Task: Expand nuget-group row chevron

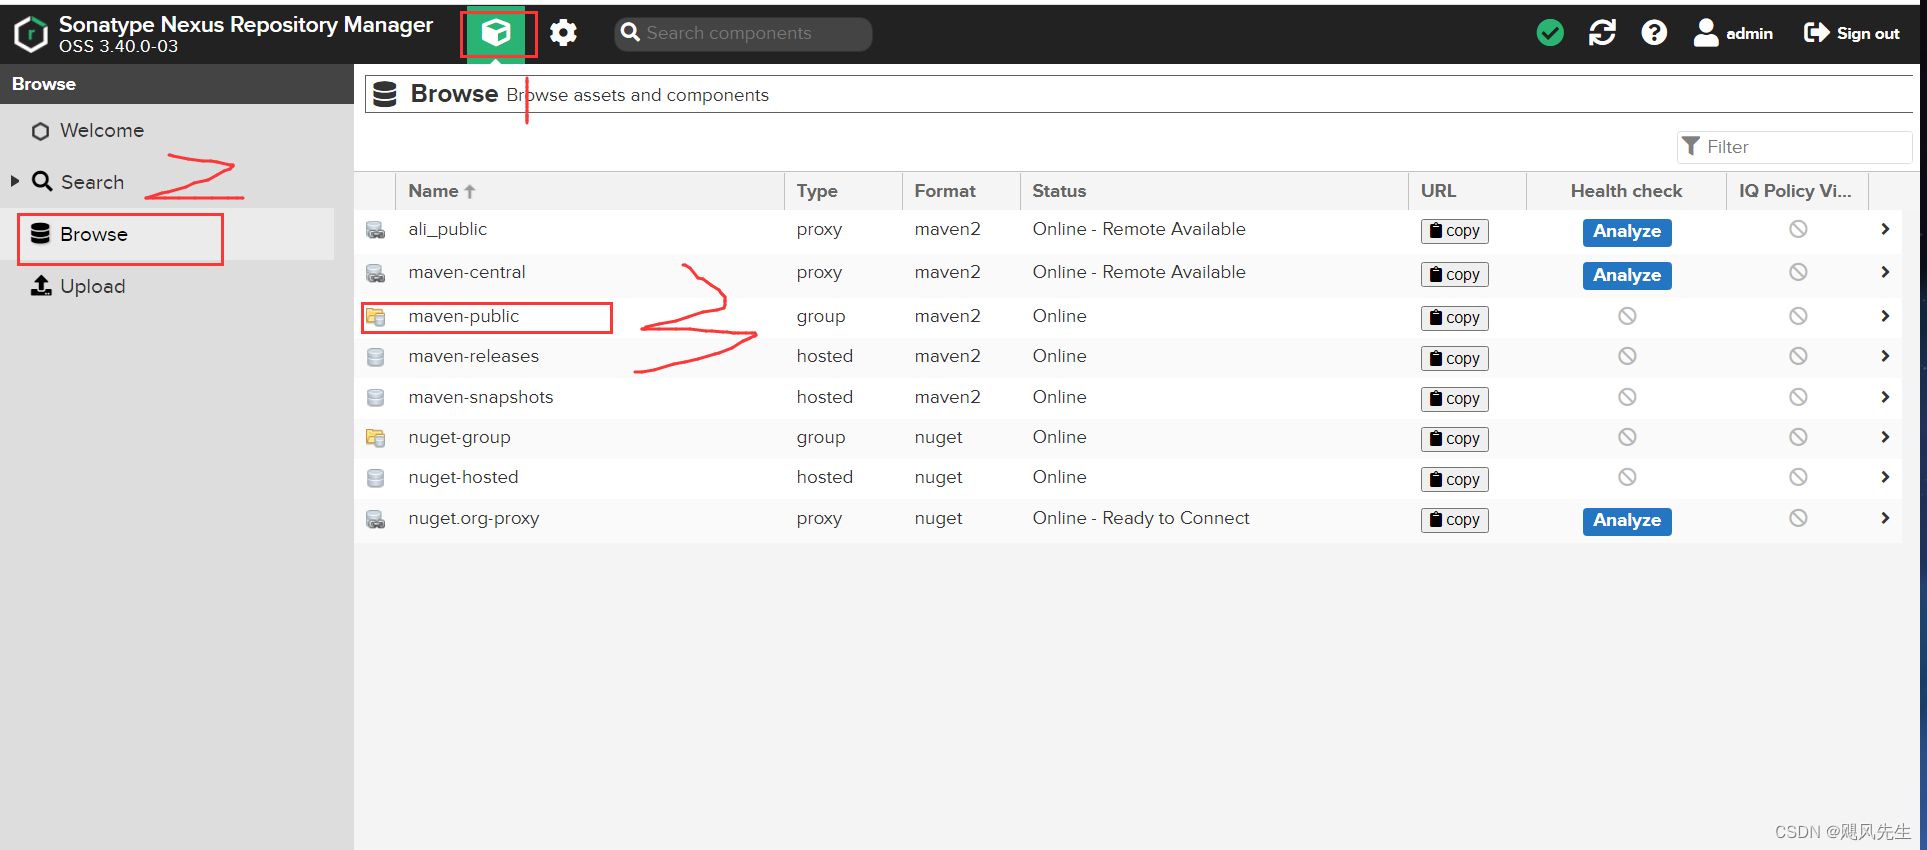Action: point(1885,437)
